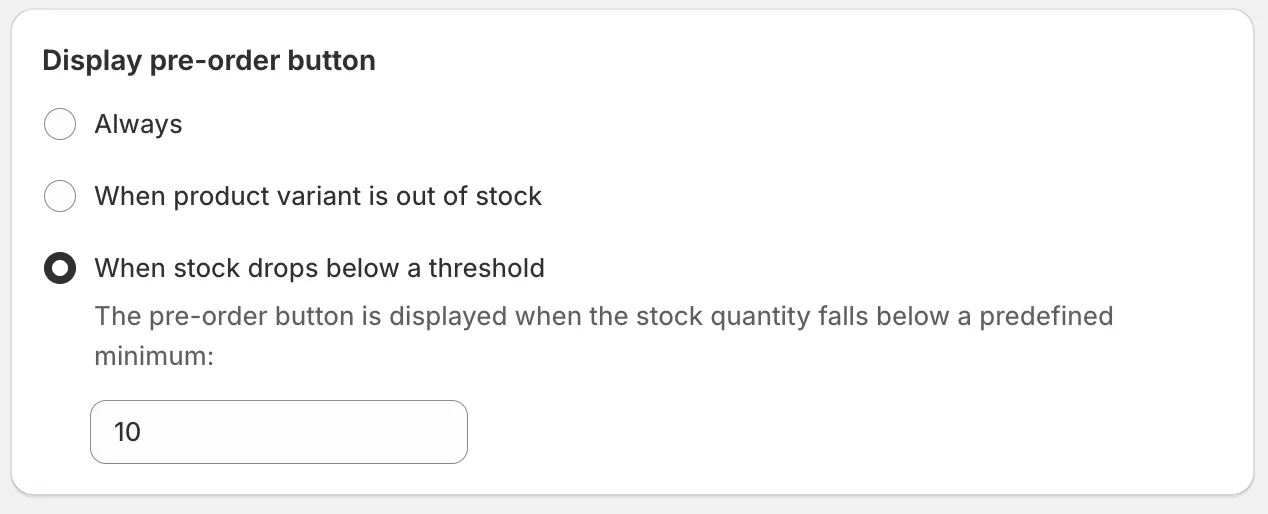Click the word "predefined" in the description
The height and width of the screenshot is (514, 1268).
point(1045,317)
